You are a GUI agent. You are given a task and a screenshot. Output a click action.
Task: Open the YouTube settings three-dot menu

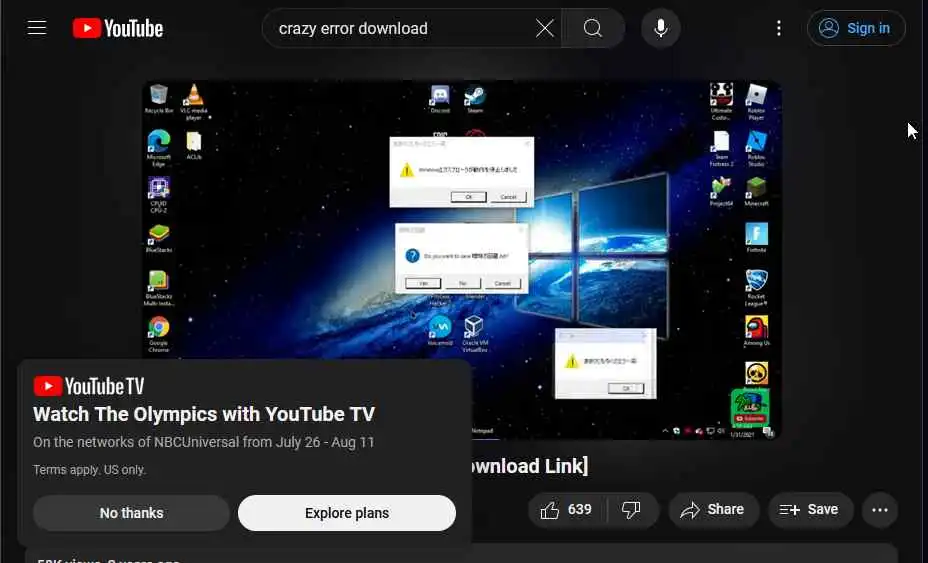(778, 28)
